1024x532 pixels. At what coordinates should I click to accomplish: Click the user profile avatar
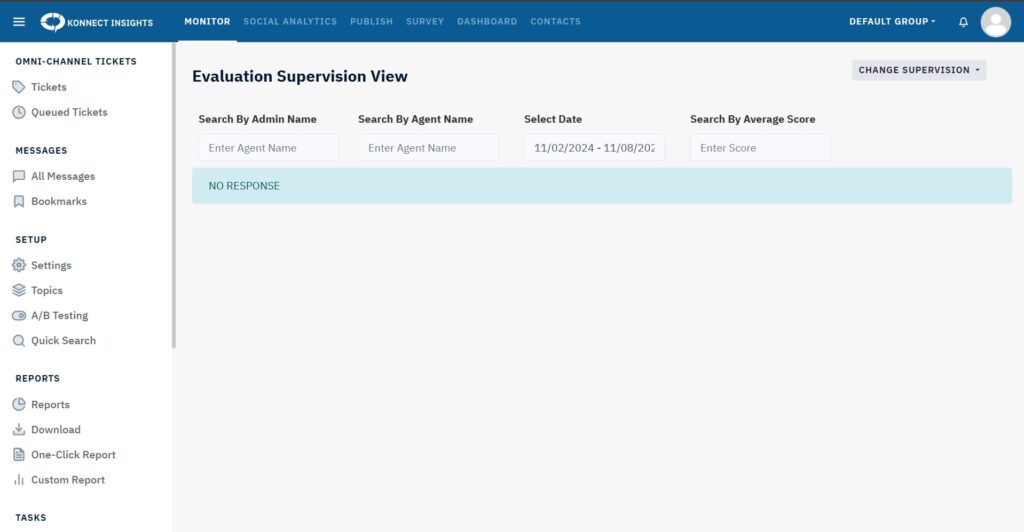(995, 21)
